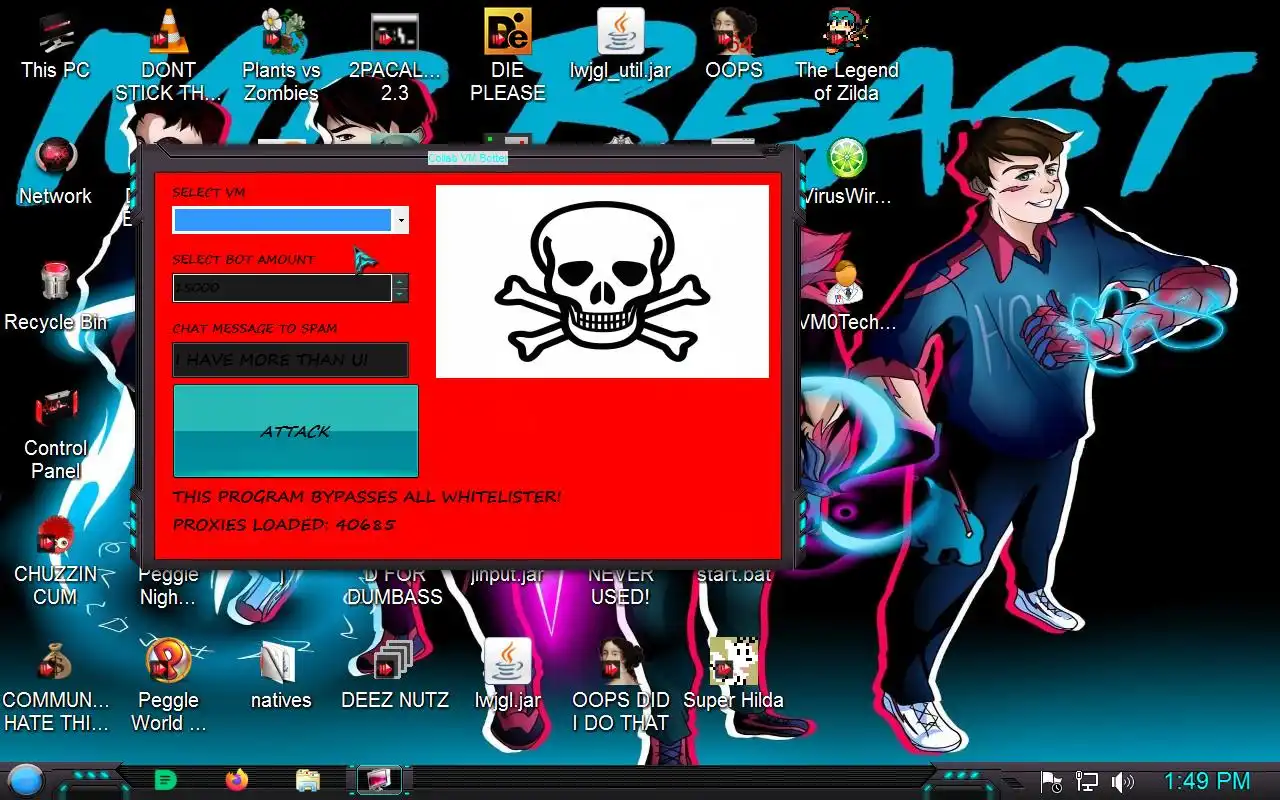Select the COMMUN... HATE THI... money bag icon
The width and height of the screenshot is (1280, 800).
click(x=55, y=685)
